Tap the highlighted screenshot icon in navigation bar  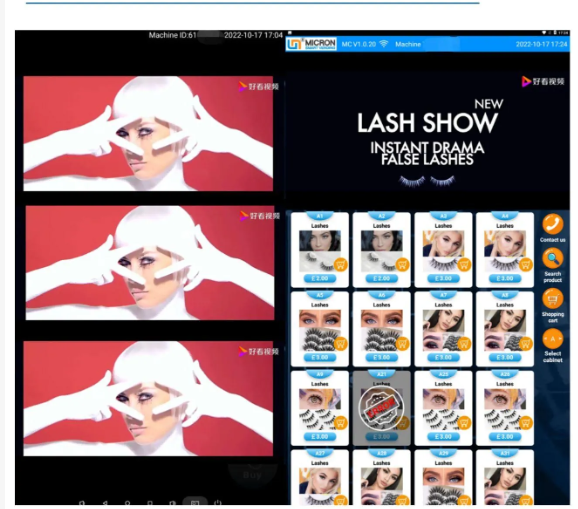(195, 502)
